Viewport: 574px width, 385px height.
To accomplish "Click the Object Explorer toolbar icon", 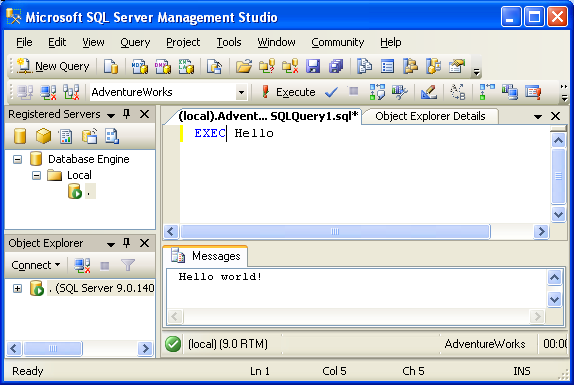I will point(410,66).
